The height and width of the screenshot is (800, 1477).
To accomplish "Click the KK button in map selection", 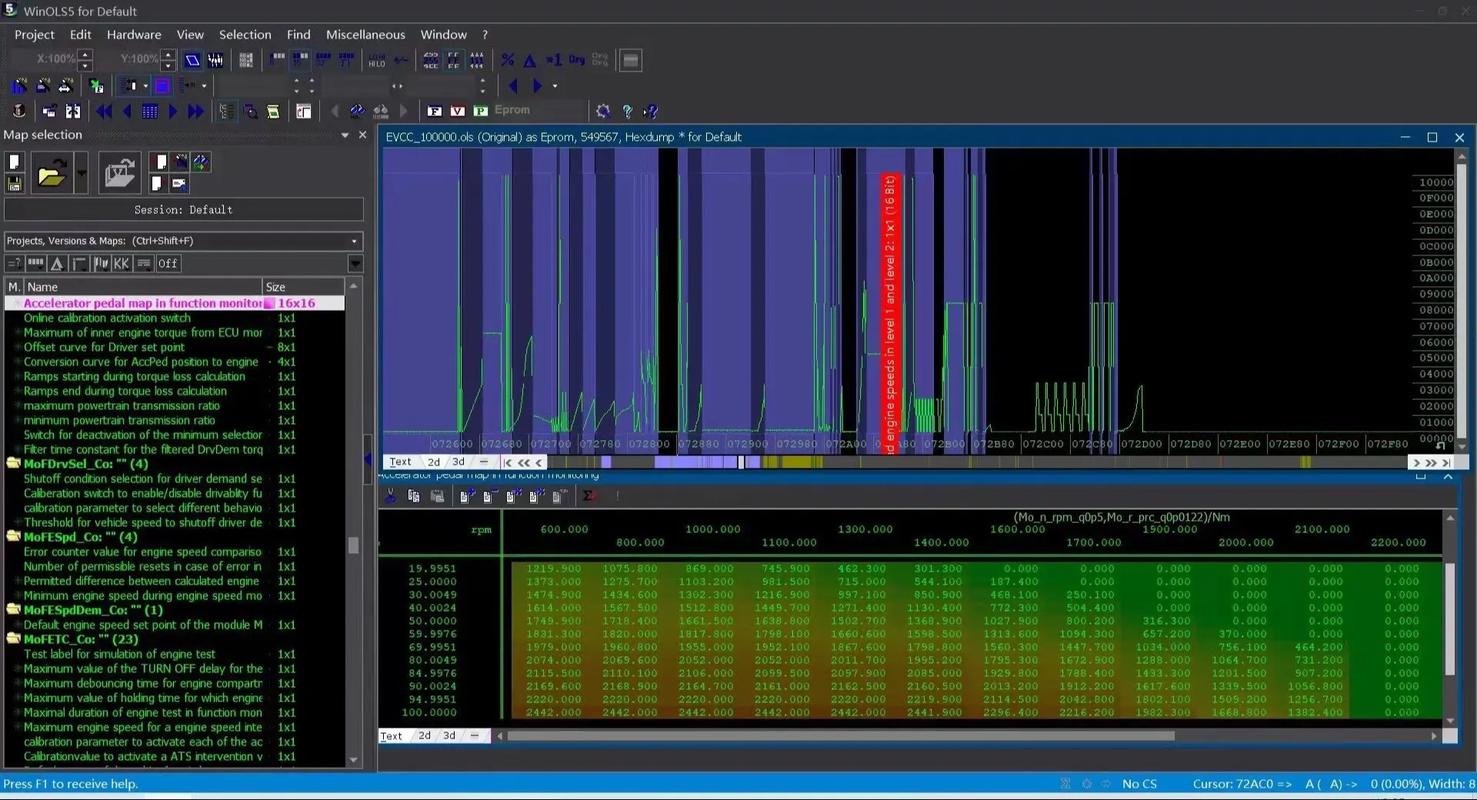I will coord(122,263).
